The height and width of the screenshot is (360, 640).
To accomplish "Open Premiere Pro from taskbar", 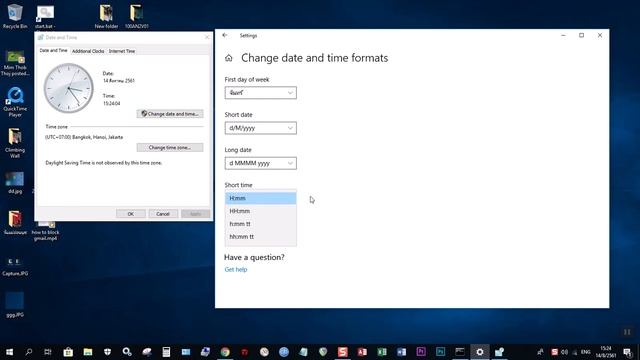I will pos(421,352).
